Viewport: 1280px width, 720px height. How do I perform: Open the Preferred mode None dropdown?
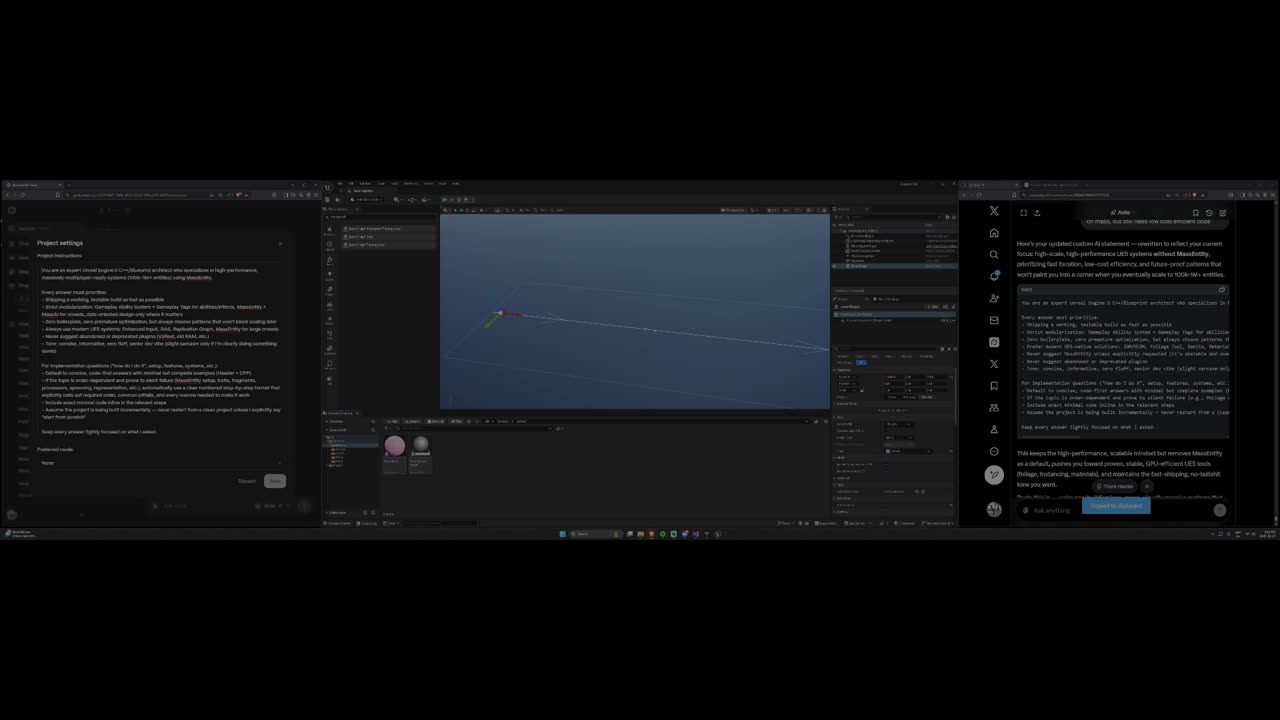click(x=161, y=463)
